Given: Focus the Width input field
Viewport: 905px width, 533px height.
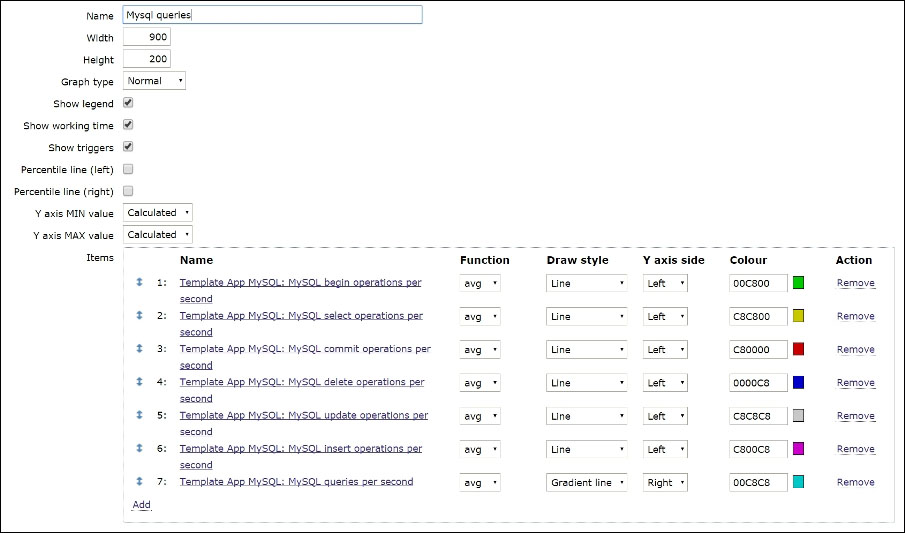Looking at the screenshot, I should (146, 37).
